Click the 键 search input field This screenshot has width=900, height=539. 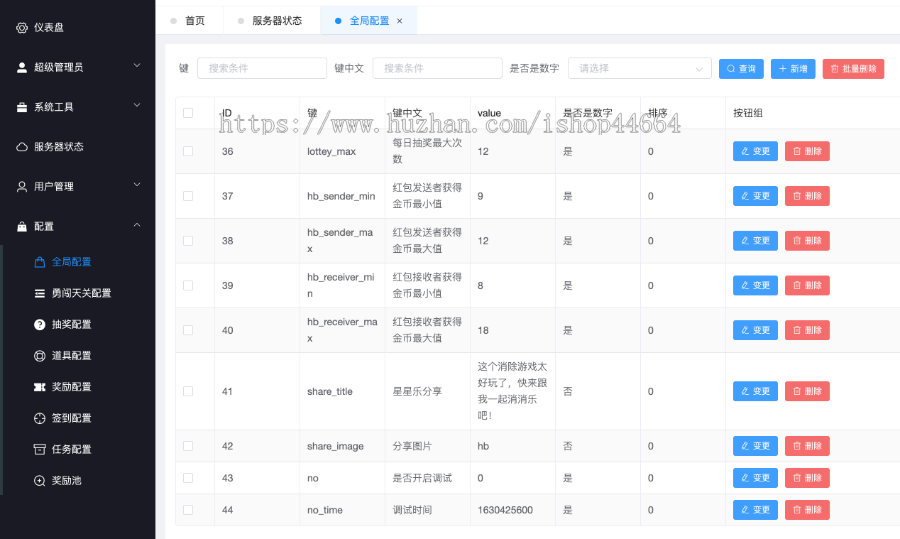tap(262, 68)
